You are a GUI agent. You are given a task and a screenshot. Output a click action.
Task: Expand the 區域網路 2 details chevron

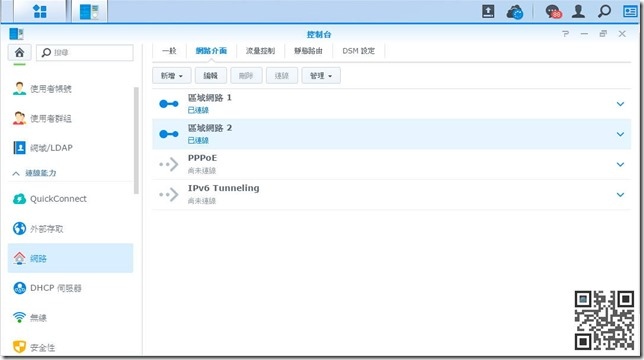point(620,134)
